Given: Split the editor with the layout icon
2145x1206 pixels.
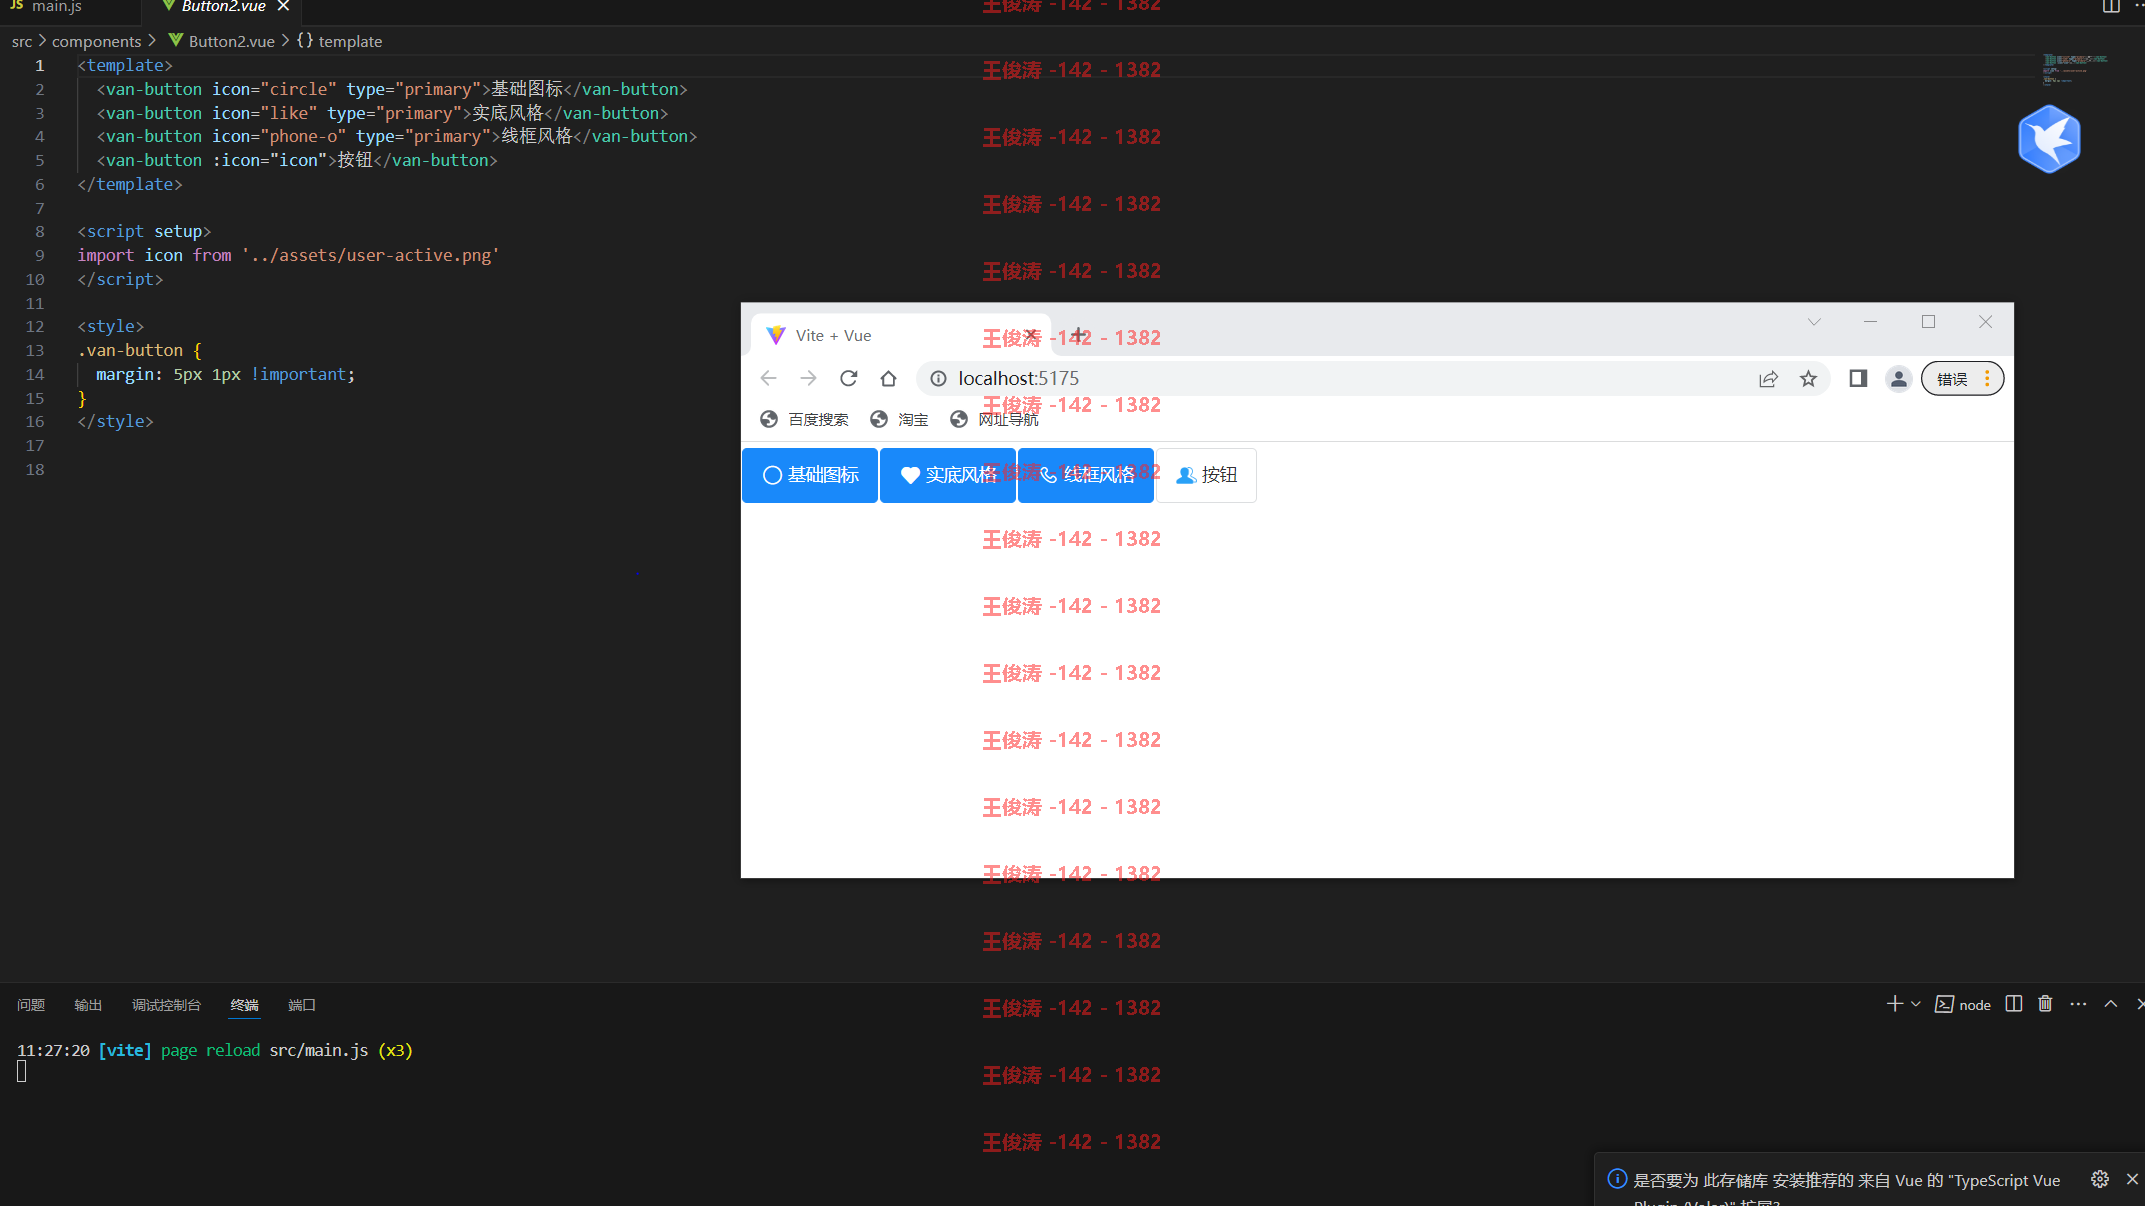Looking at the screenshot, I should (x=2110, y=6).
